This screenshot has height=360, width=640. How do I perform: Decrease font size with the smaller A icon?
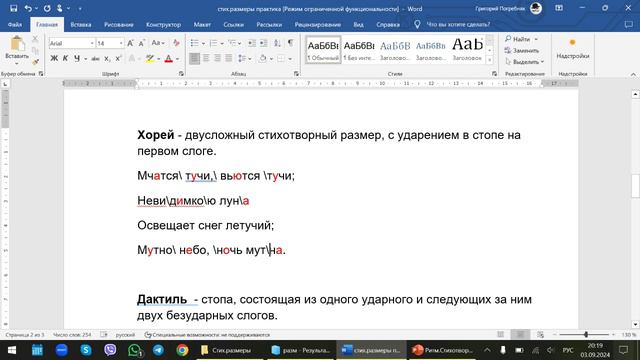click(x=142, y=43)
